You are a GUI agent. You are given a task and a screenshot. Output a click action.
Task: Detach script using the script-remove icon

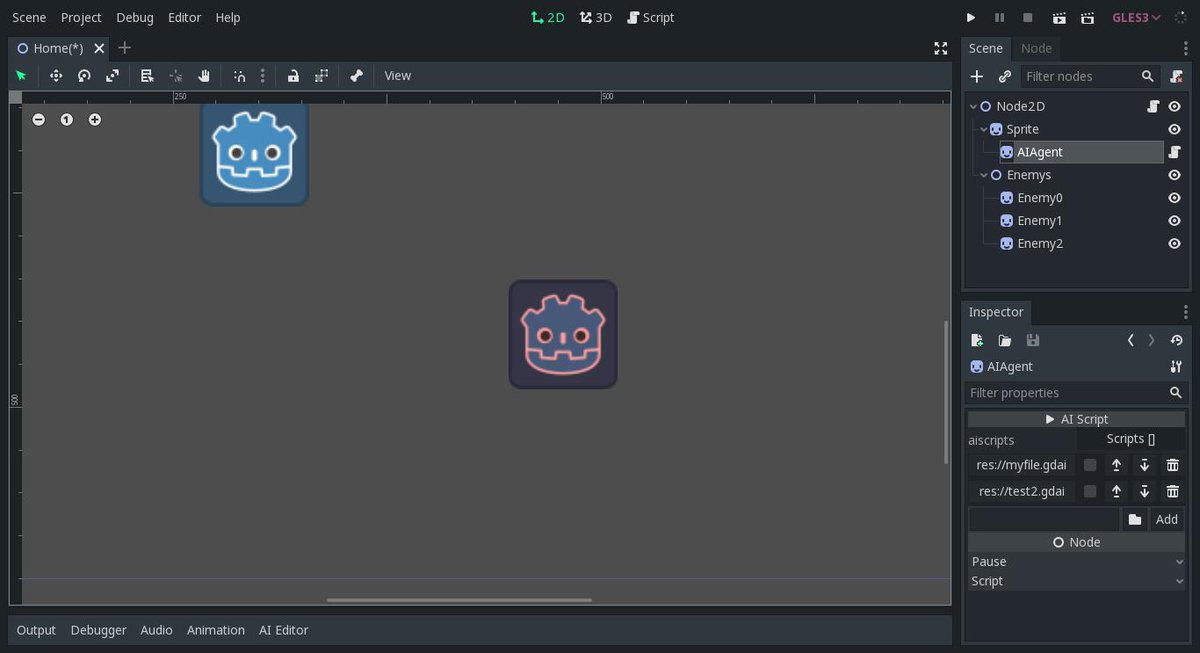tap(1176, 76)
